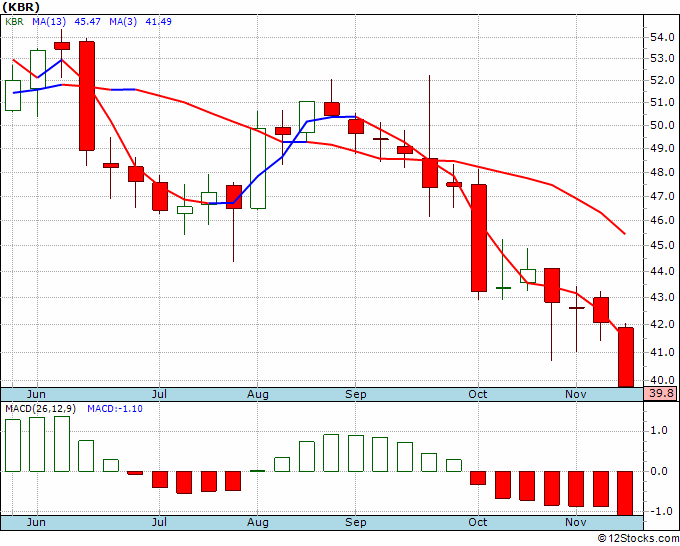
Task: Click Nov on the price chart date axis
Action: (576, 394)
